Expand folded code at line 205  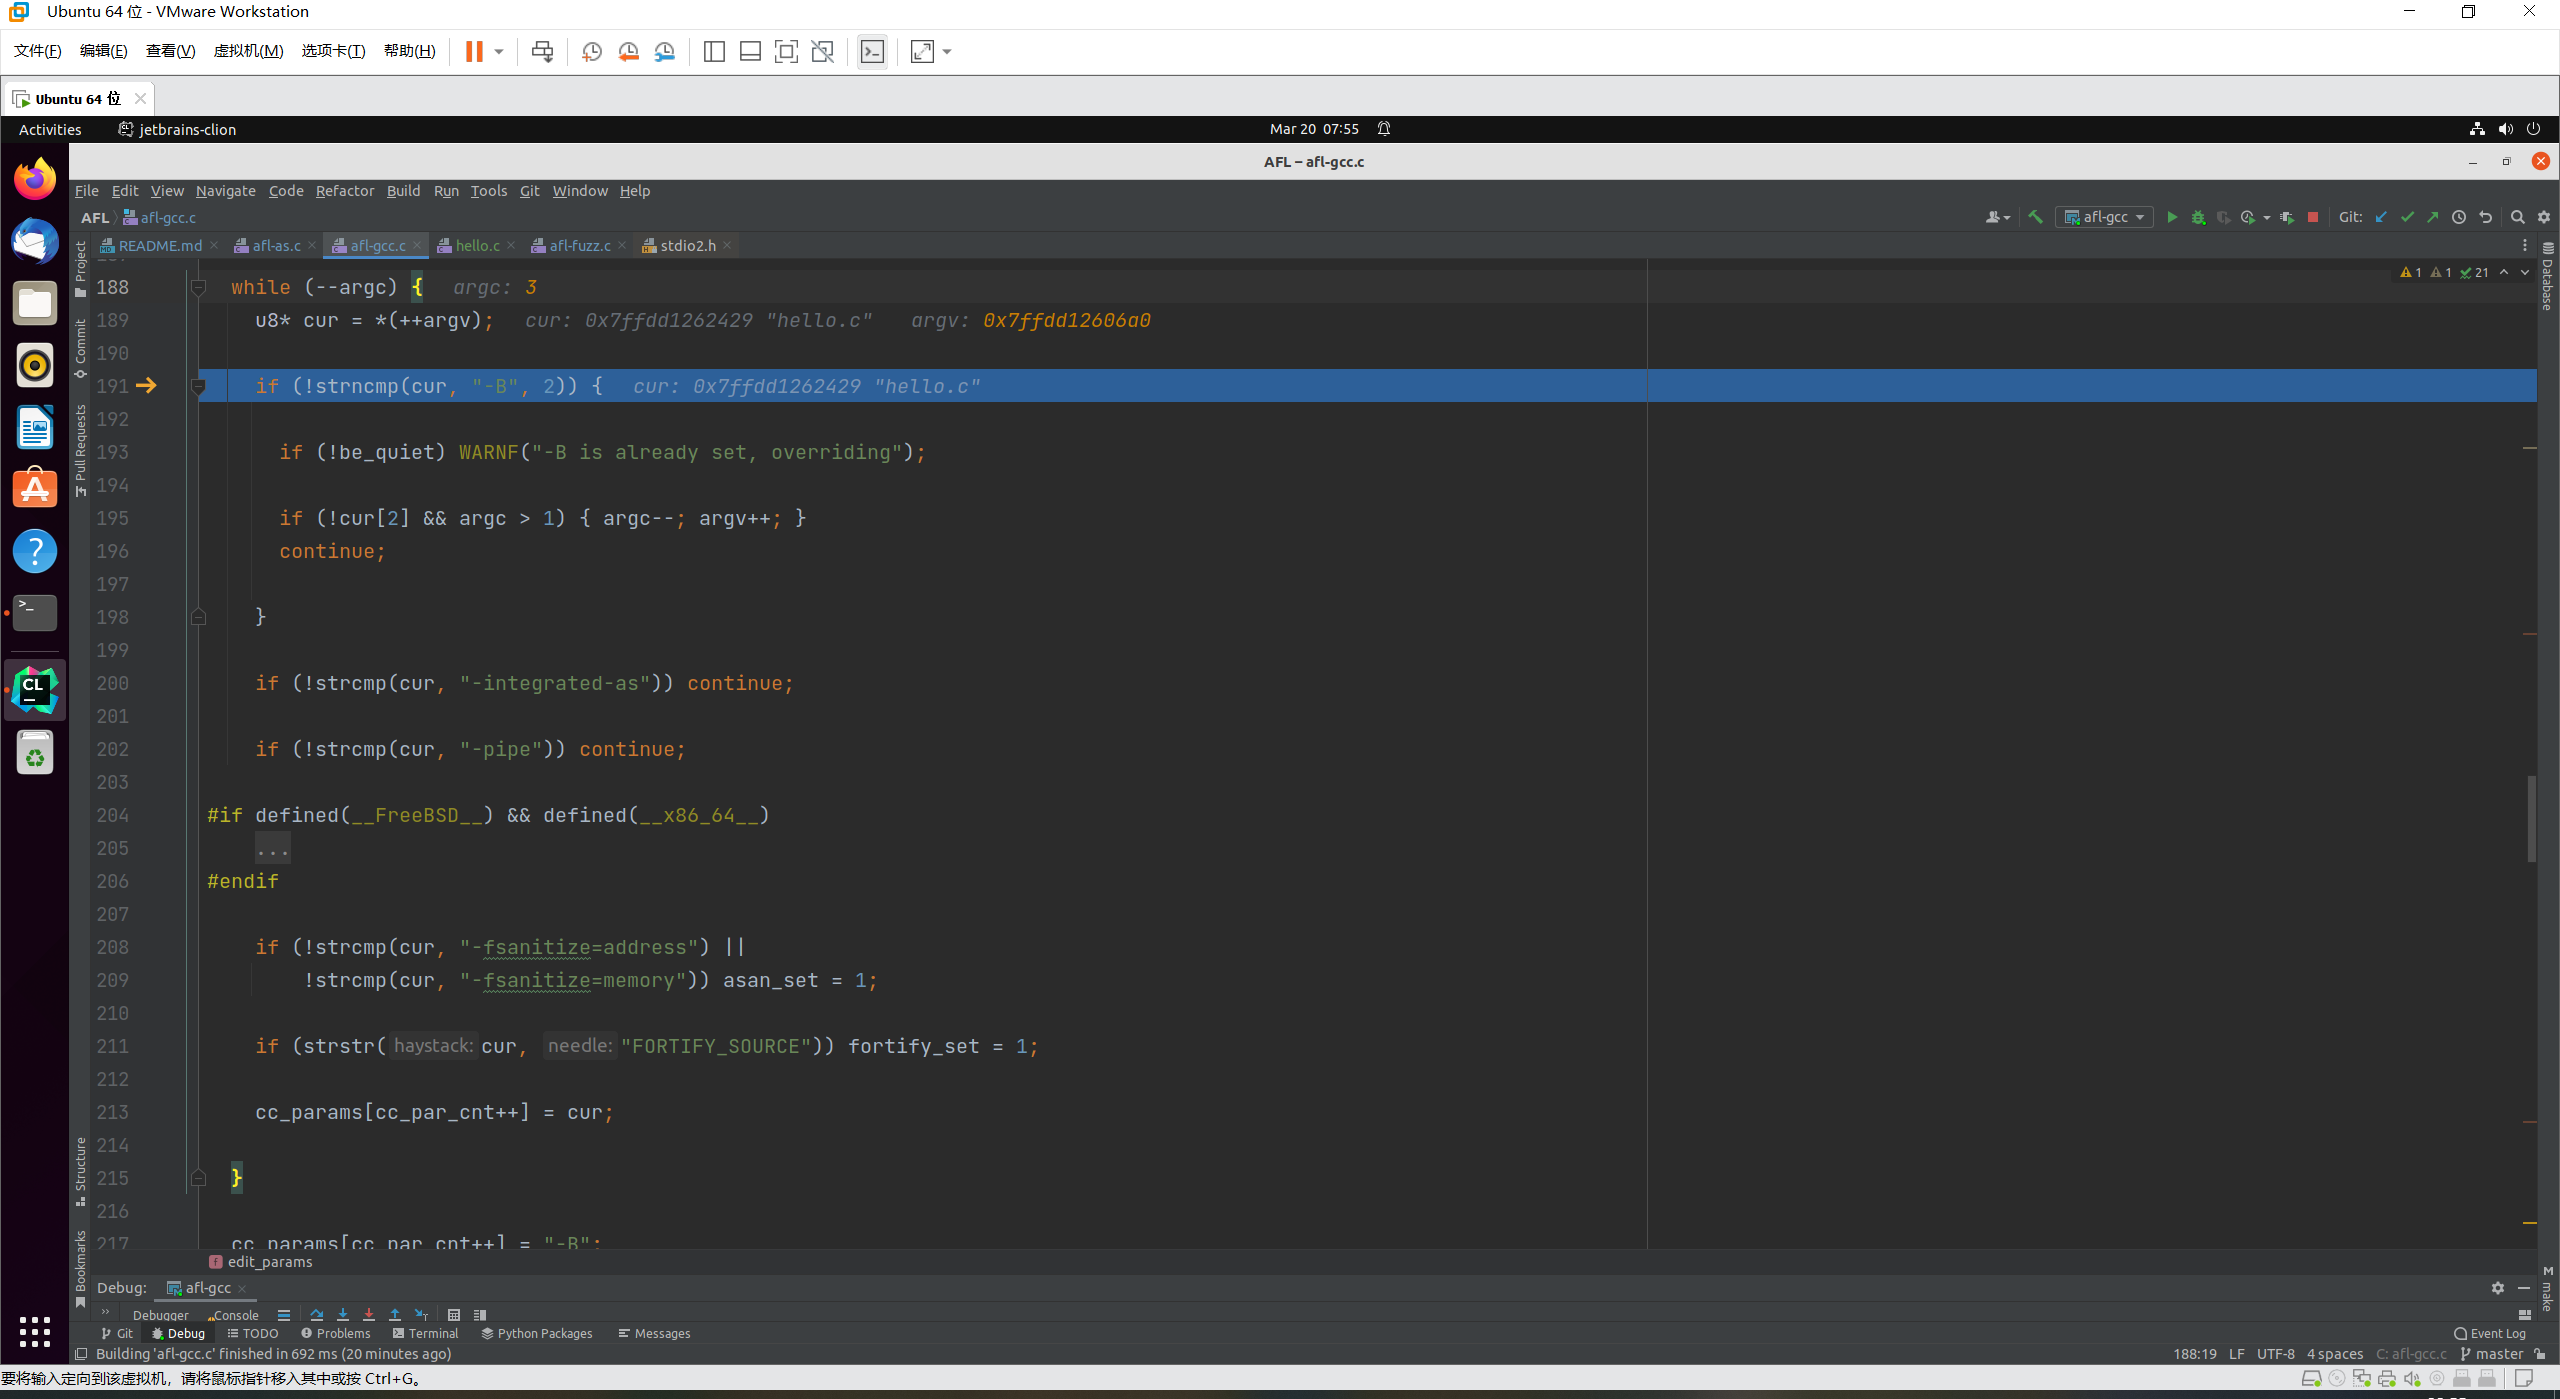[272, 849]
